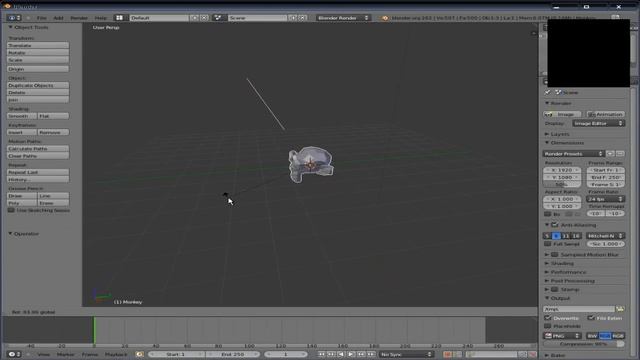Jump to timeline end frame
This screenshot has height=360, width=640.
pyautogui.click(x=371, y=354)
